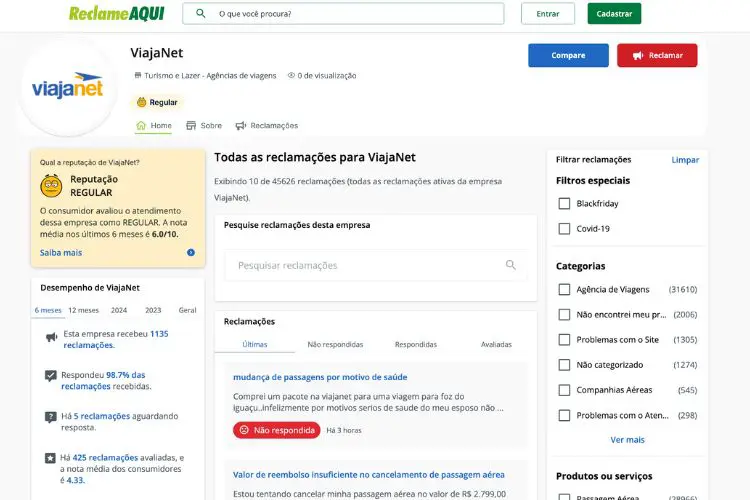
Task: Click the Entrar button
Action: (x=548, y=14)
